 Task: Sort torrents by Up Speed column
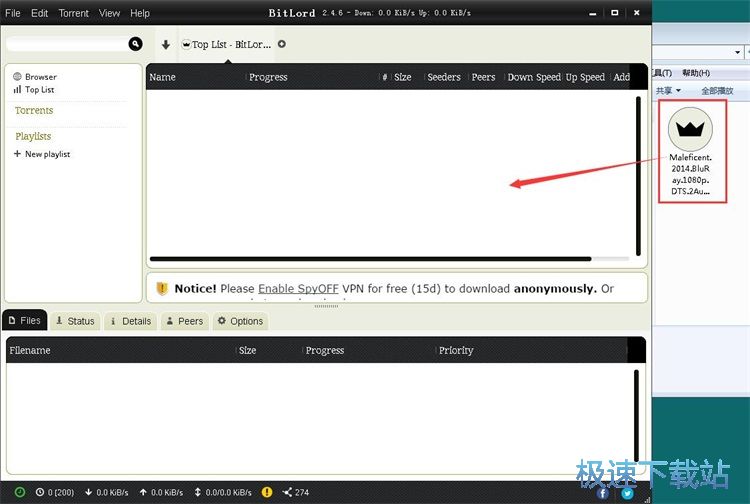pos(585,77)
